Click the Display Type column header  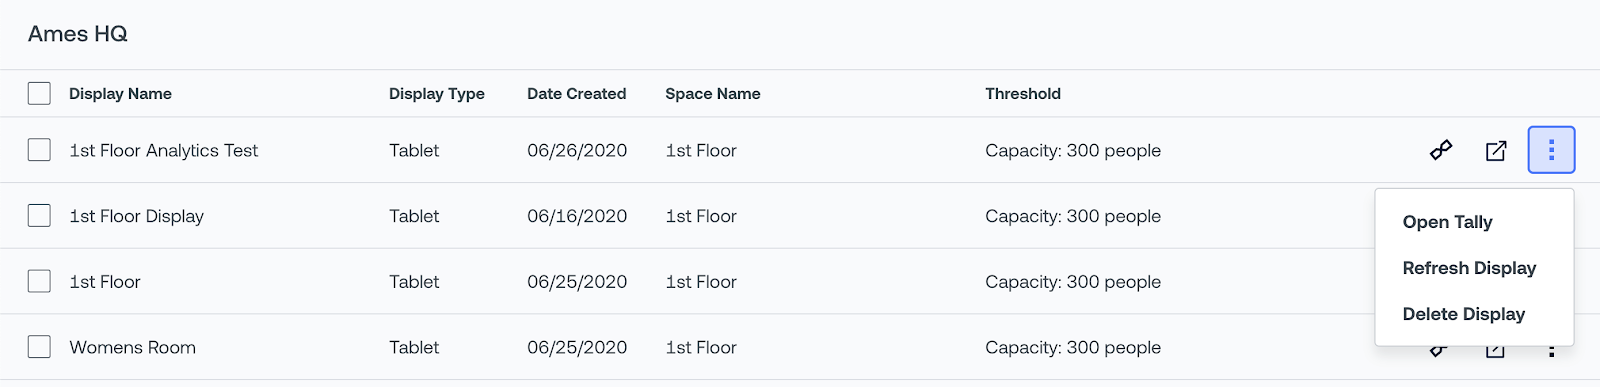click(436, 94)
